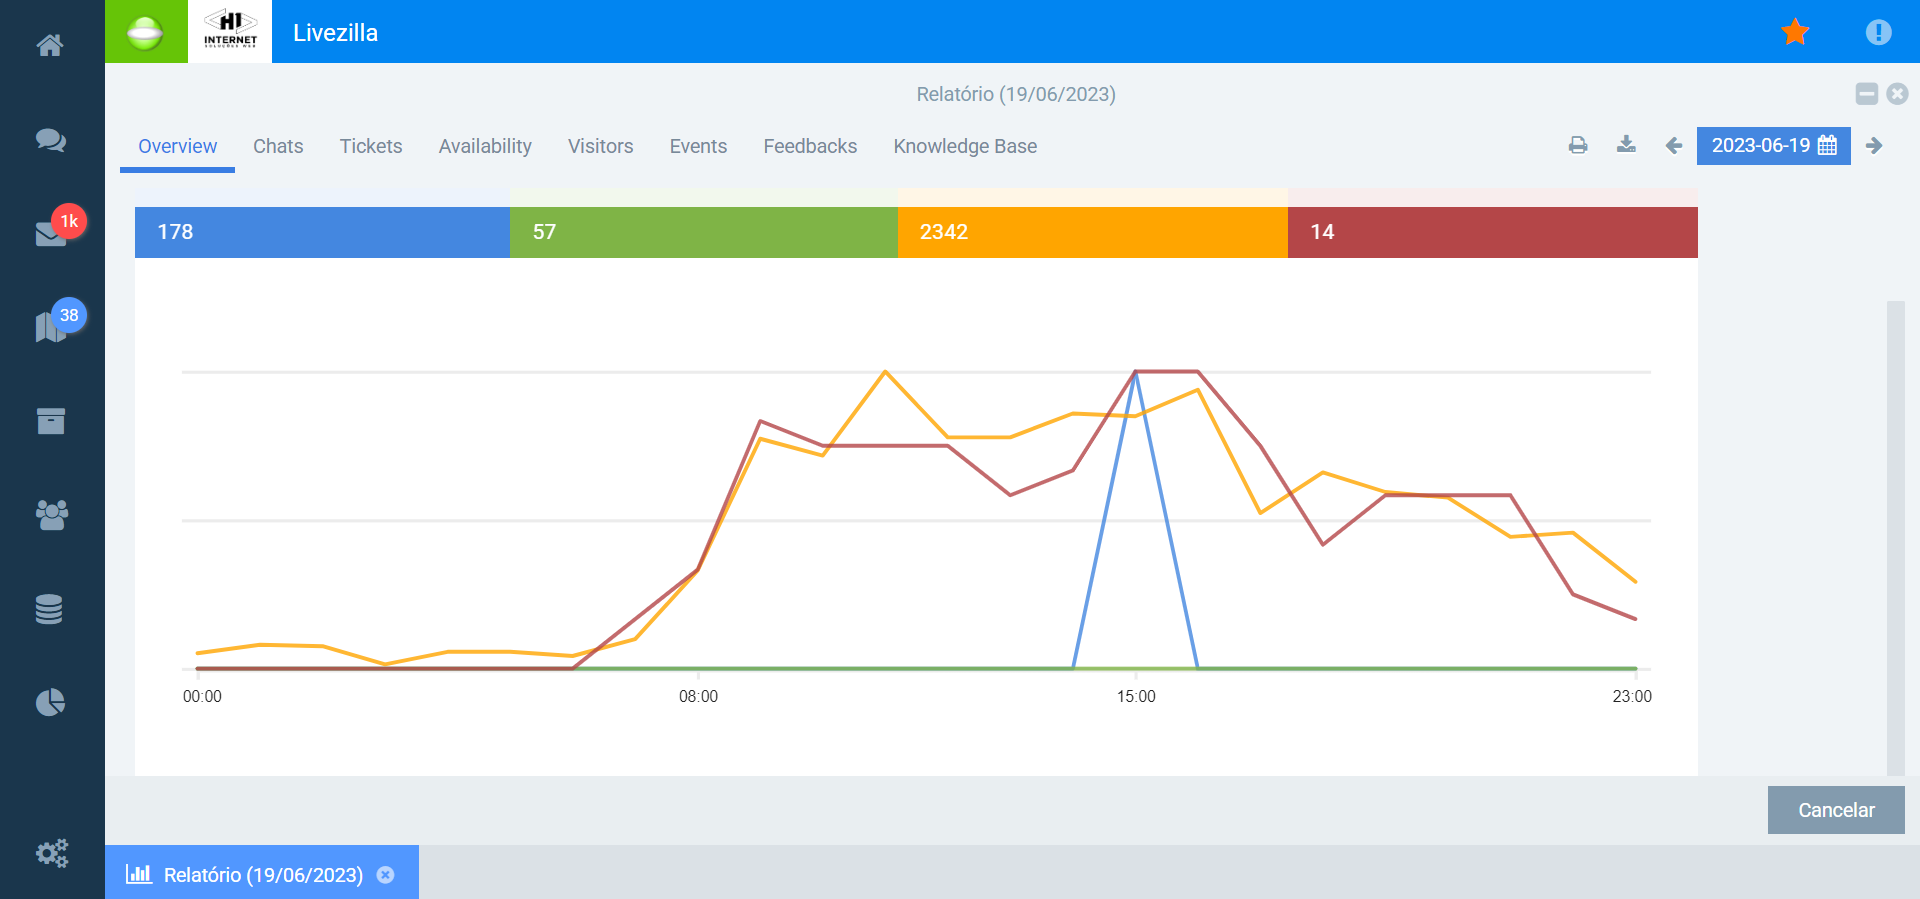Click the bar chart icon in the bottom tab
The image size is (1920, 899).
coord(139,874)
